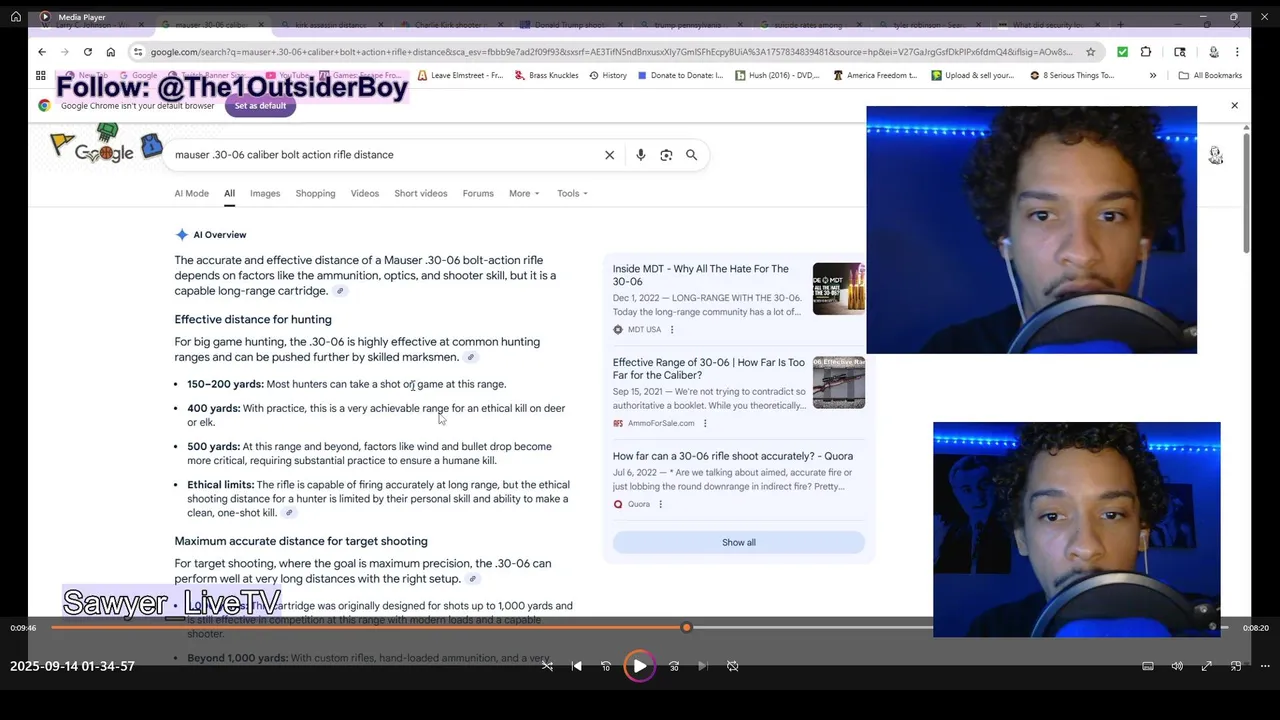
Task: Click the Chrome forward arrow
Action: coord(65,52)
